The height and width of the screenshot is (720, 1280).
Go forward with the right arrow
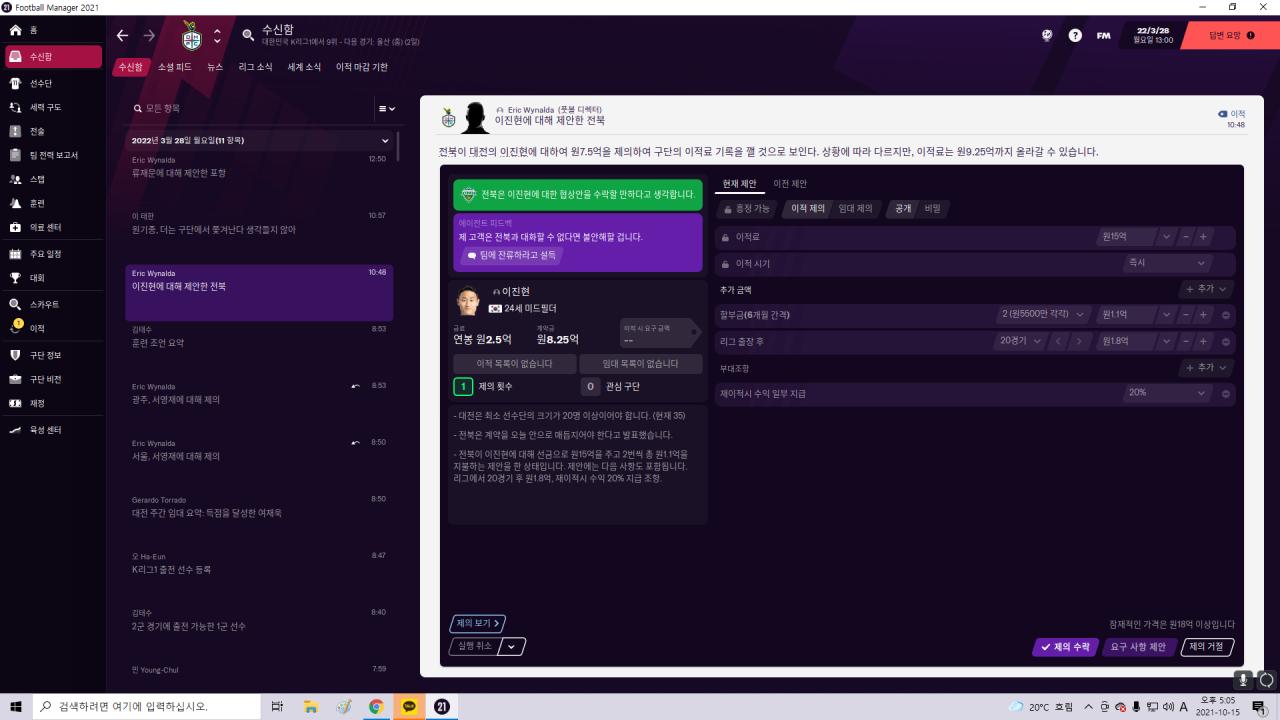[149, 35]
